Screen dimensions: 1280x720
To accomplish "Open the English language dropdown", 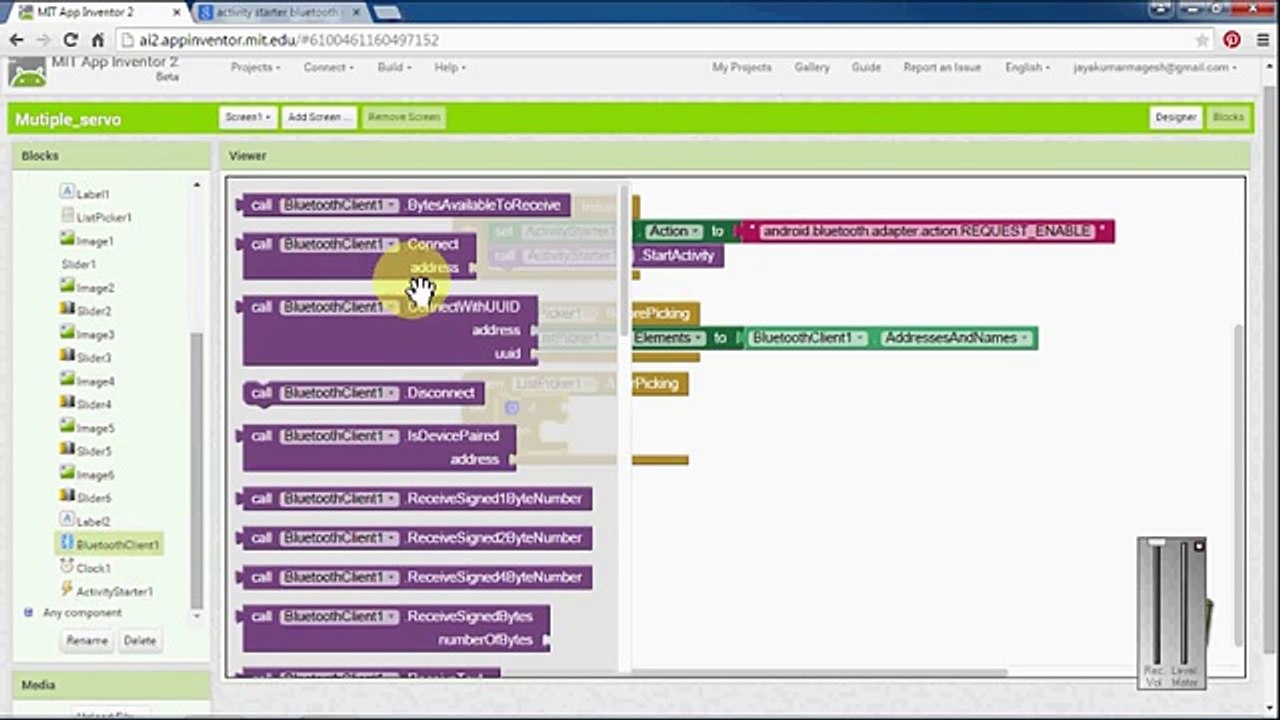I will tap(1027, 67).
